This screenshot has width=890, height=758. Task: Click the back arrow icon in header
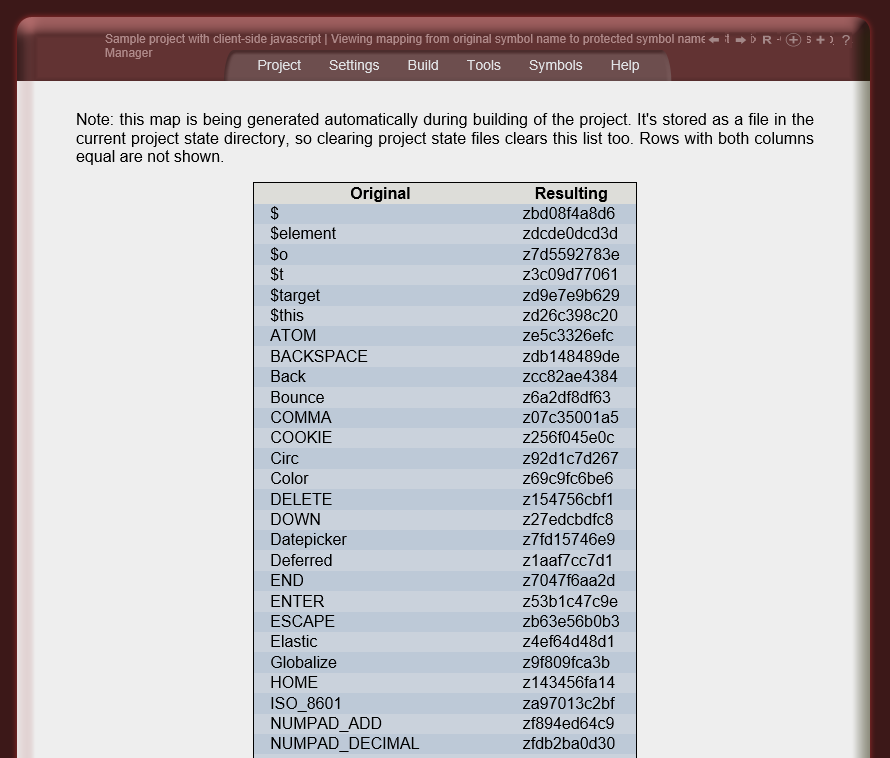click(714, 40)
